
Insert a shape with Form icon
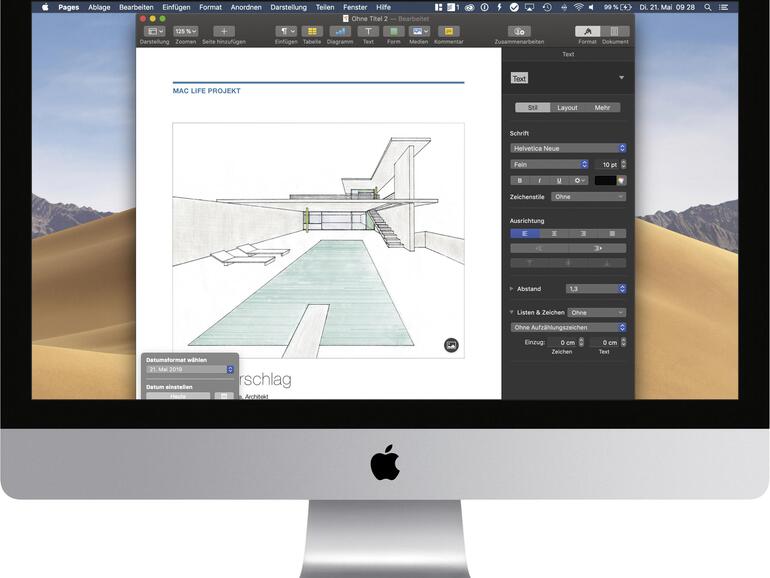[x=393, y=31]
